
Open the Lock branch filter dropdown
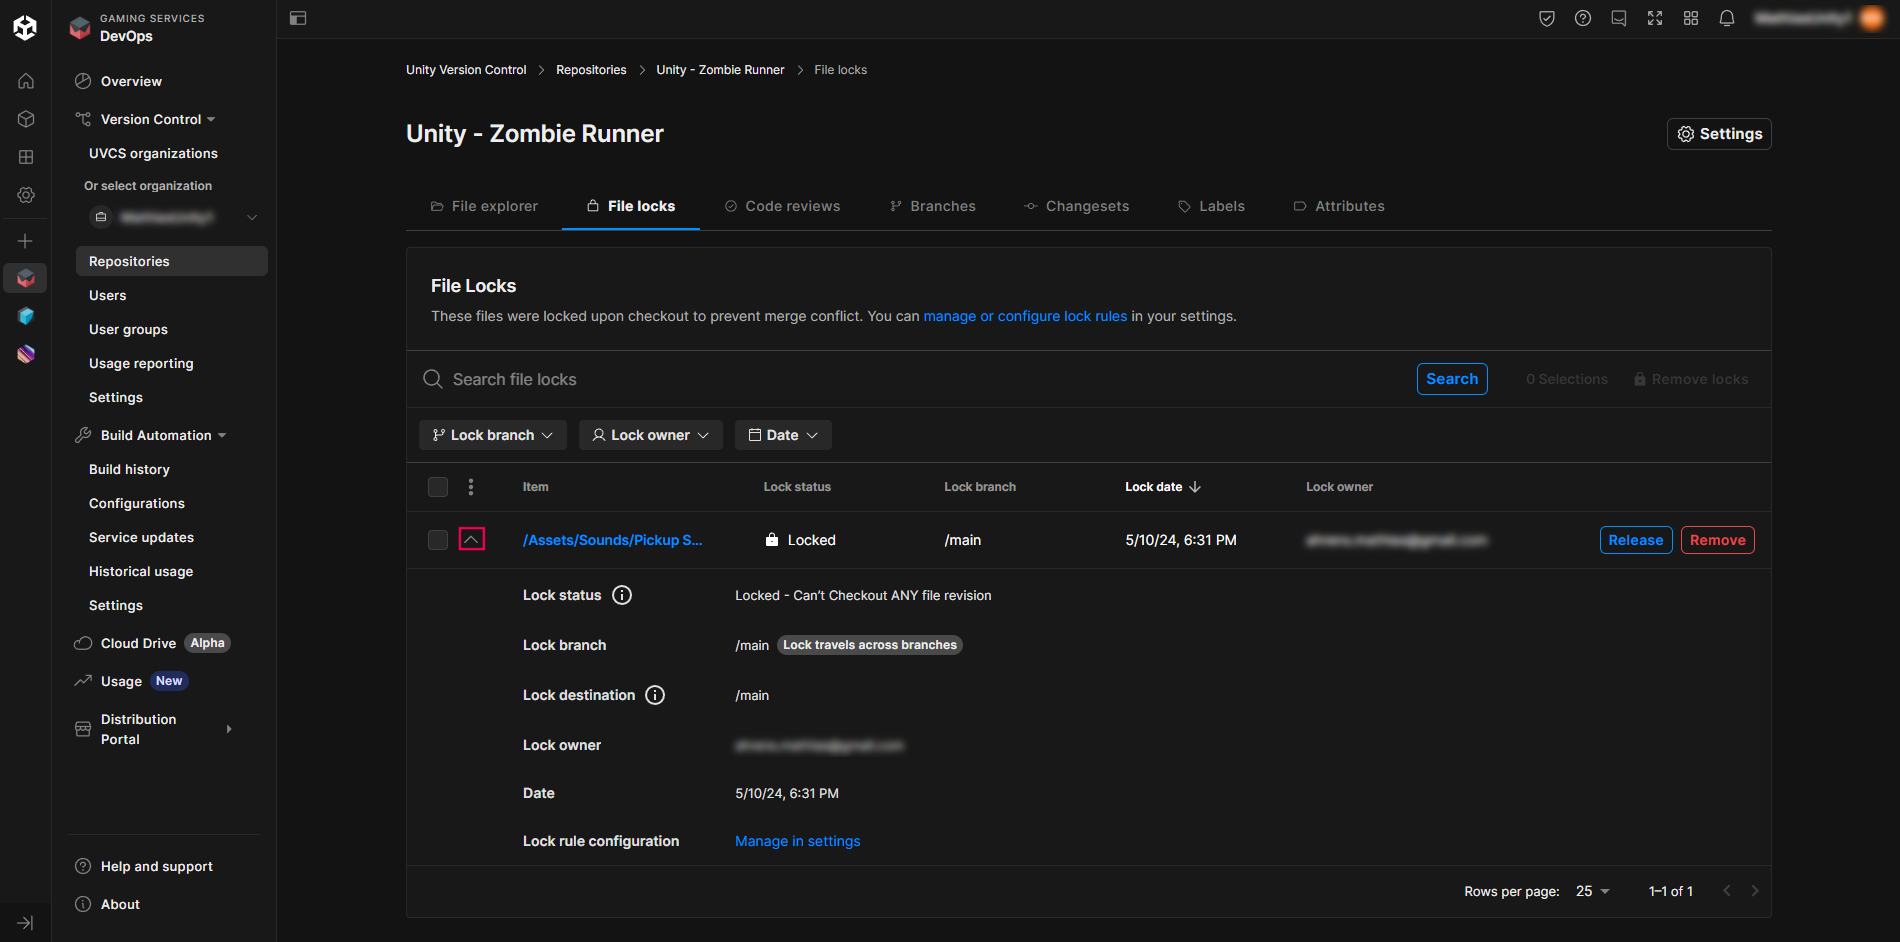click(x=492, y=435)
